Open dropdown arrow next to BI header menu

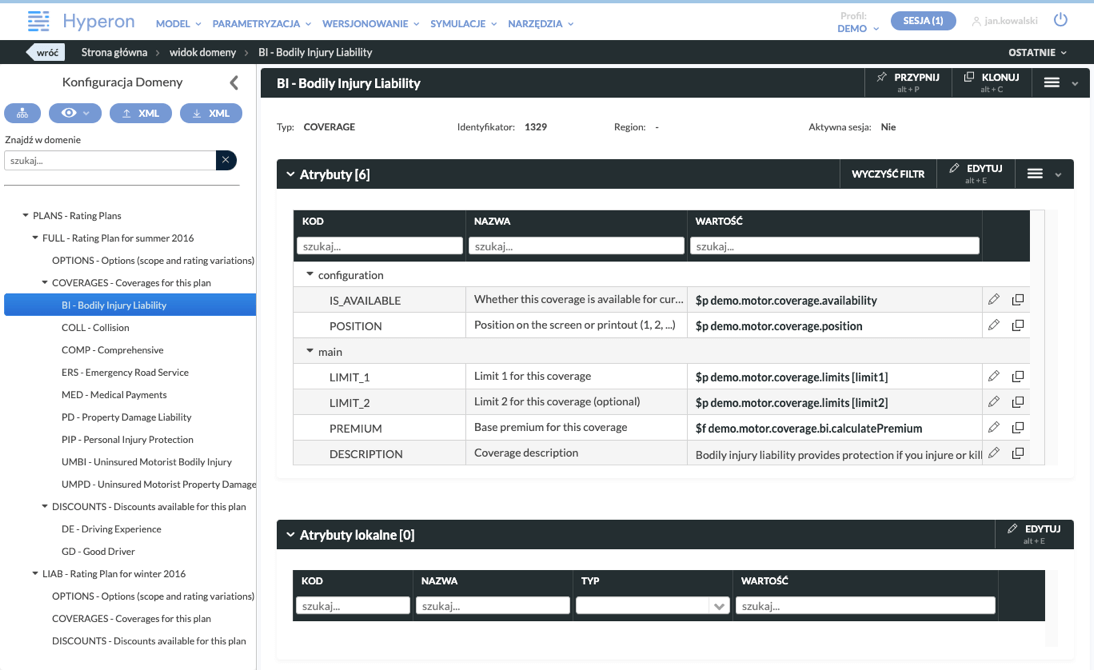pyautogui.click(x=1075, y=84)
